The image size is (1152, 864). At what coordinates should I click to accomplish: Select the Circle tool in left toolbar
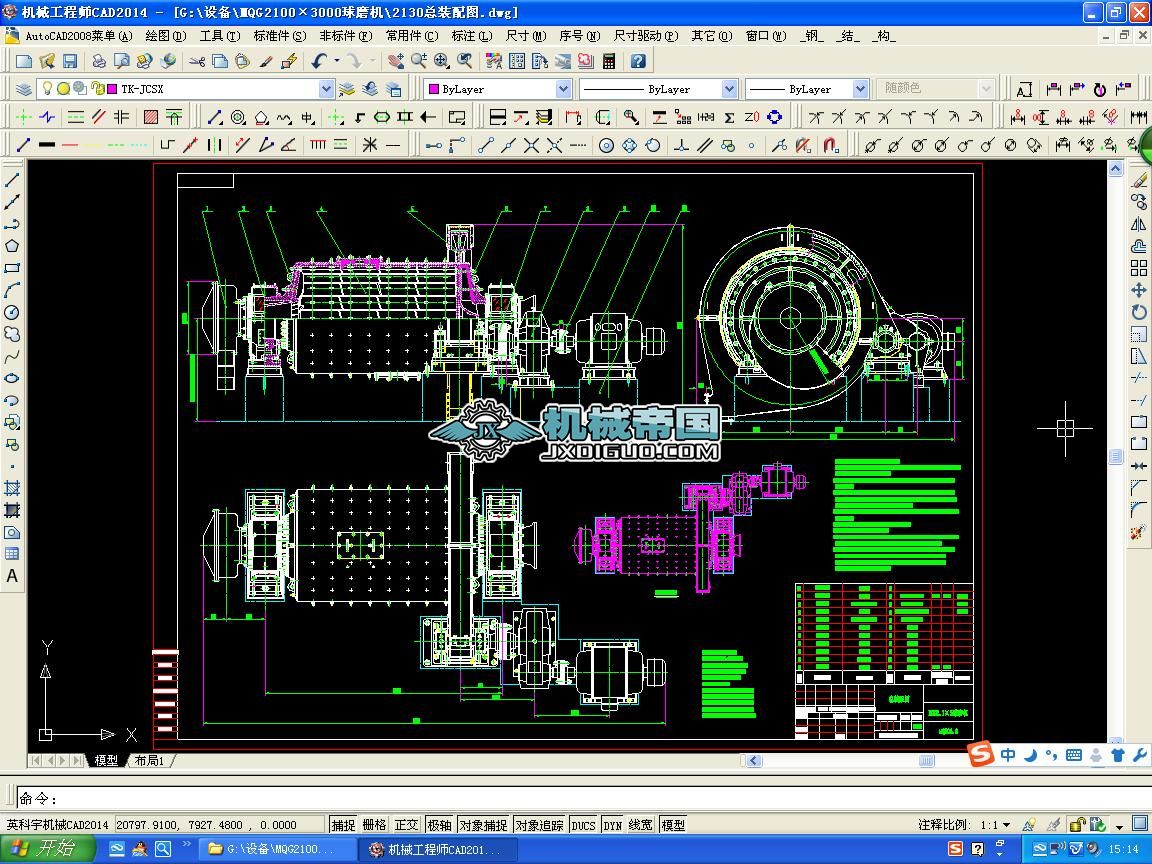pyautogui.click(x=12, y=312)
